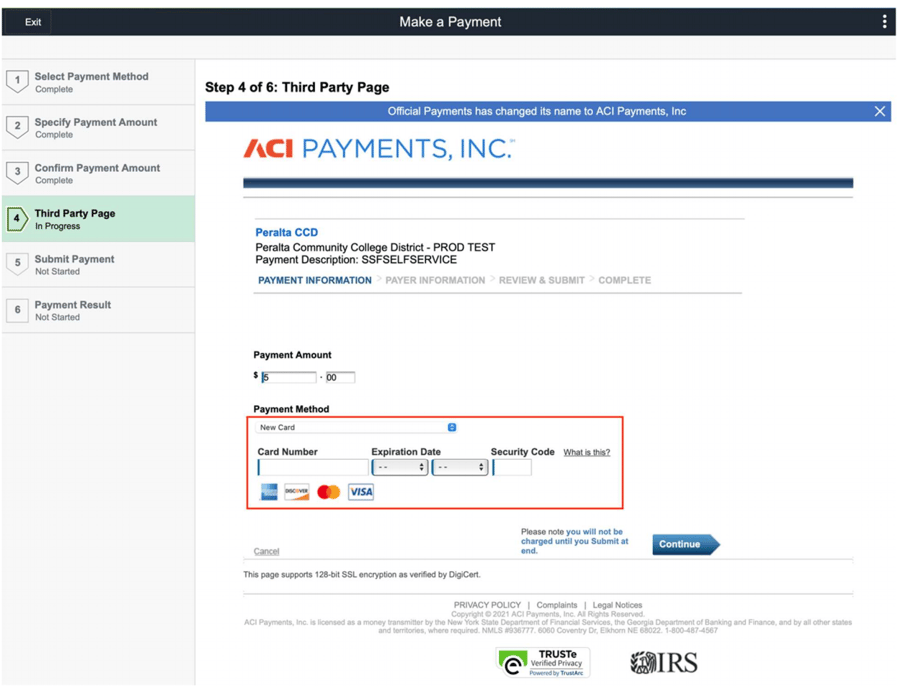Click the Mastercard logo
900x690 pixels.
(x=328, y=491)
